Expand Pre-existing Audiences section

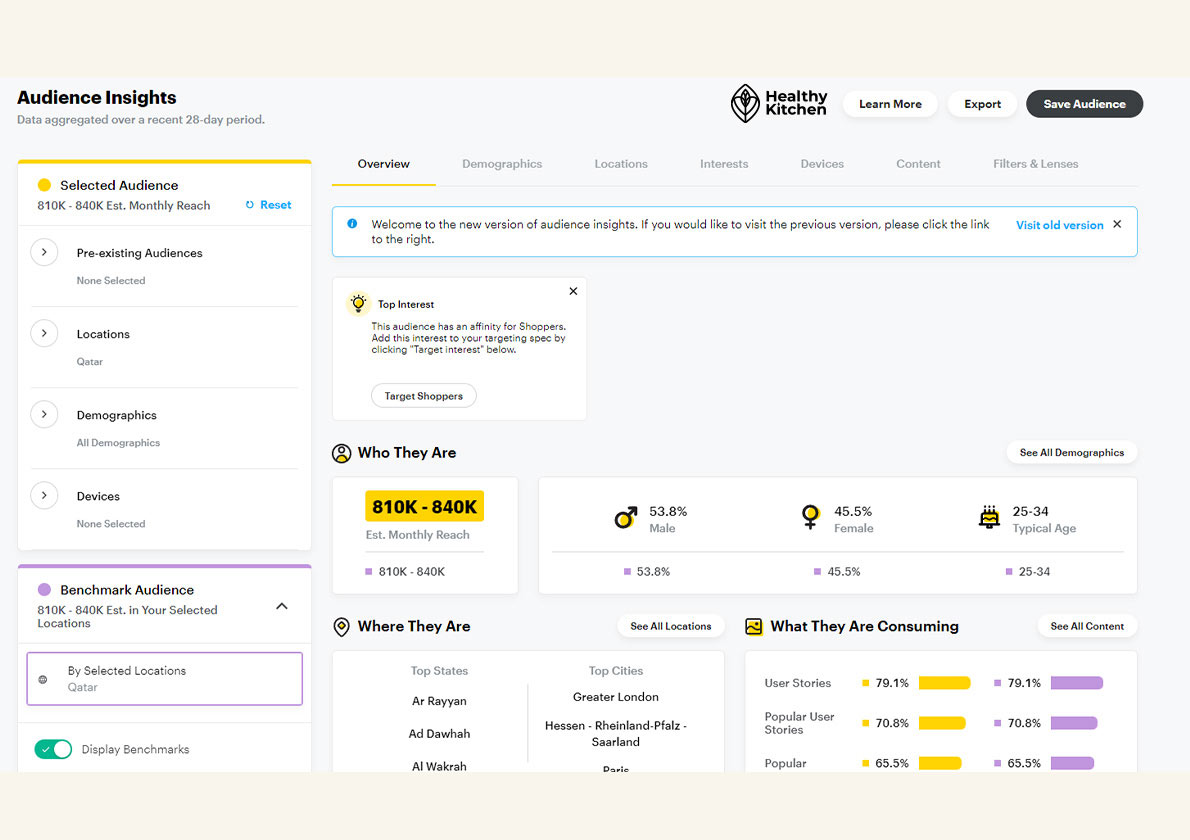(44, 253)
